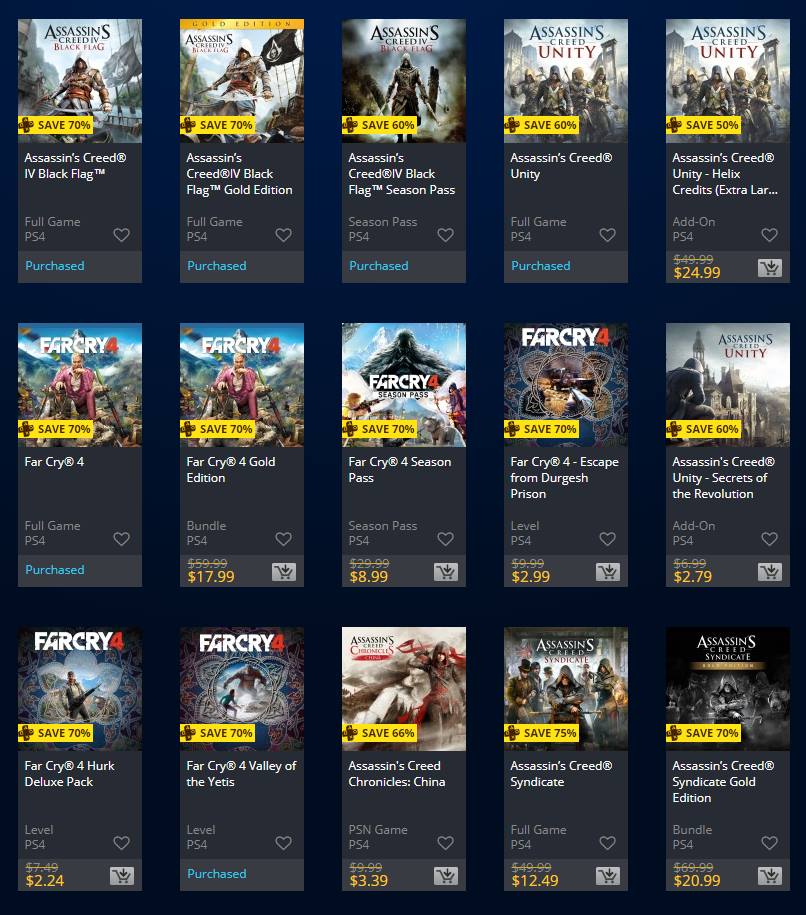The height and width of the screenshot is (915, 806).
Task: Add Hurk Deluxe Pack to cart
Action: tap(122, 876)
